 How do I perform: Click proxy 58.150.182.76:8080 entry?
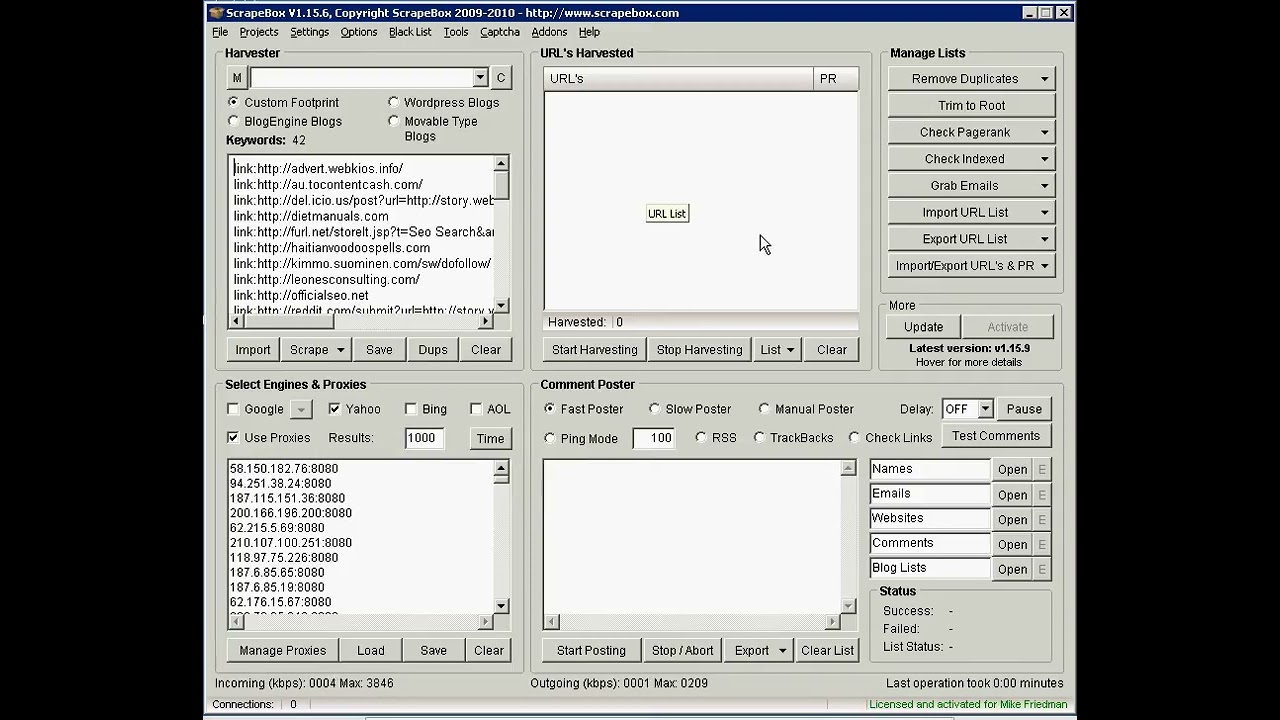pos(284,468)
